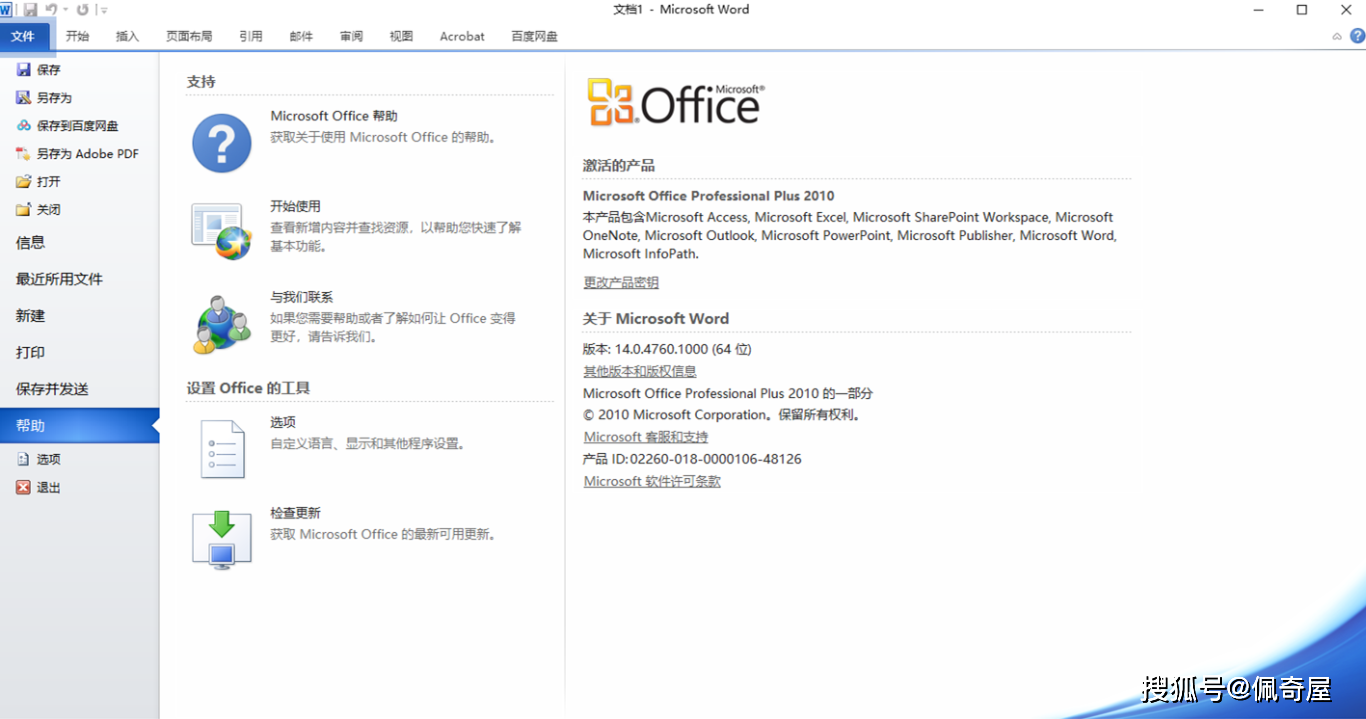Open 打印 in the backstage sidebar
Screen dimensions: 1366x719
click(30, 352)
